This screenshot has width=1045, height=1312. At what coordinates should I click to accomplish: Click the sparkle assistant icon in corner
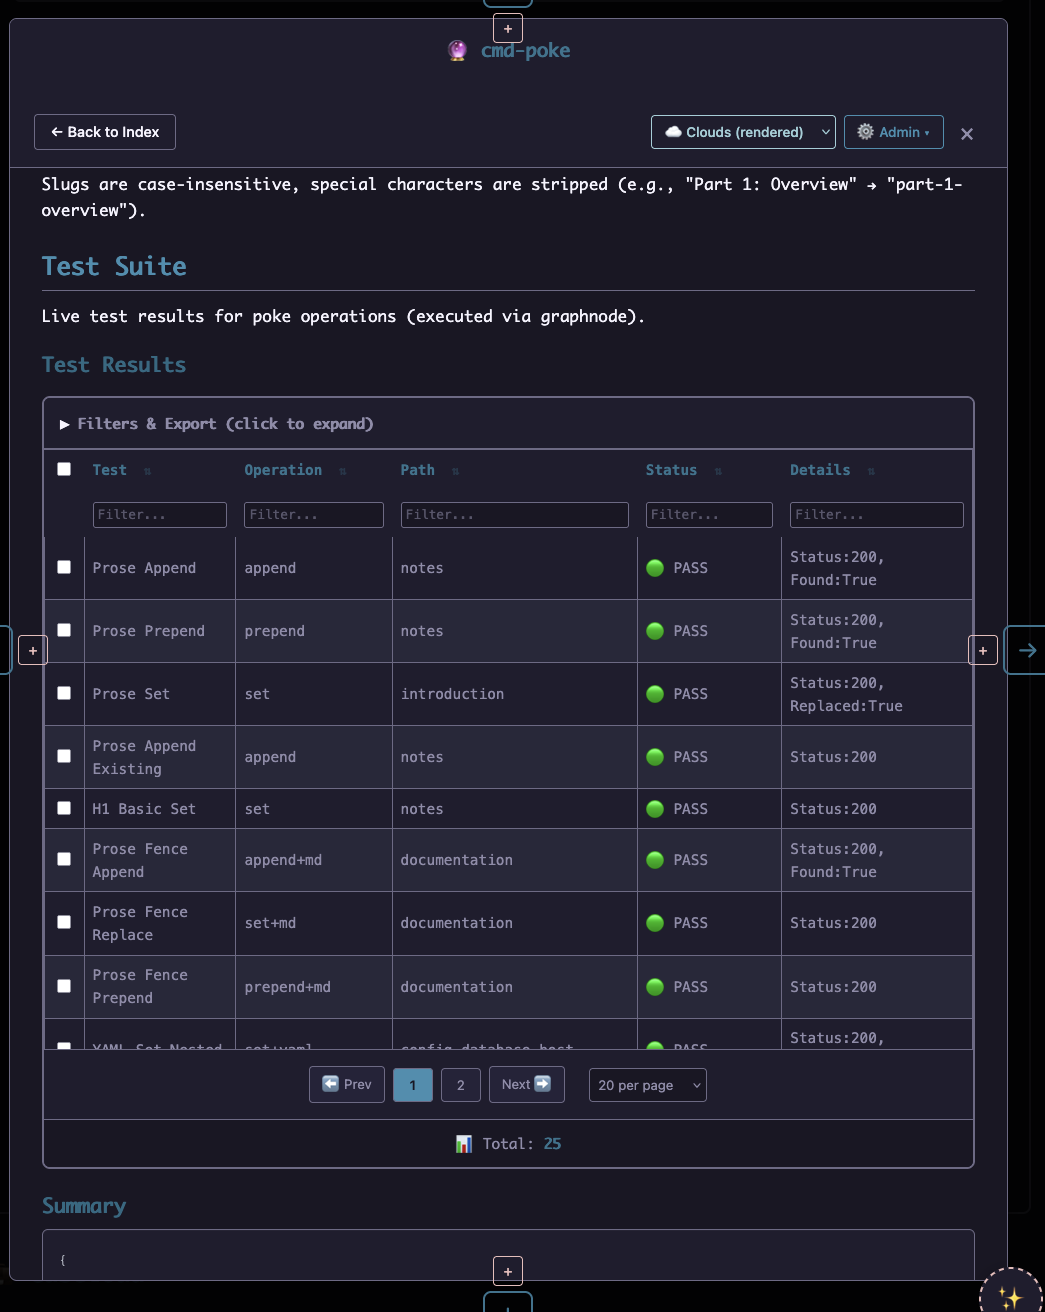coord(1011,1297)
